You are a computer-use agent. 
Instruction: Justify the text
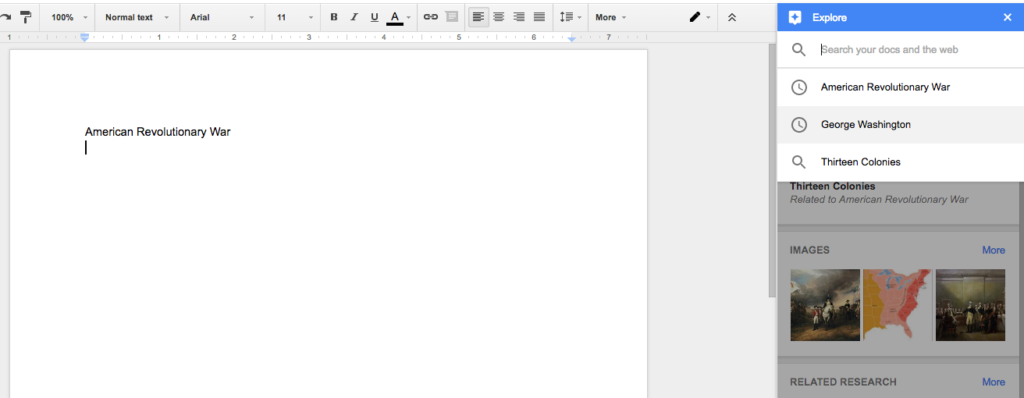(x=539, y=17)
